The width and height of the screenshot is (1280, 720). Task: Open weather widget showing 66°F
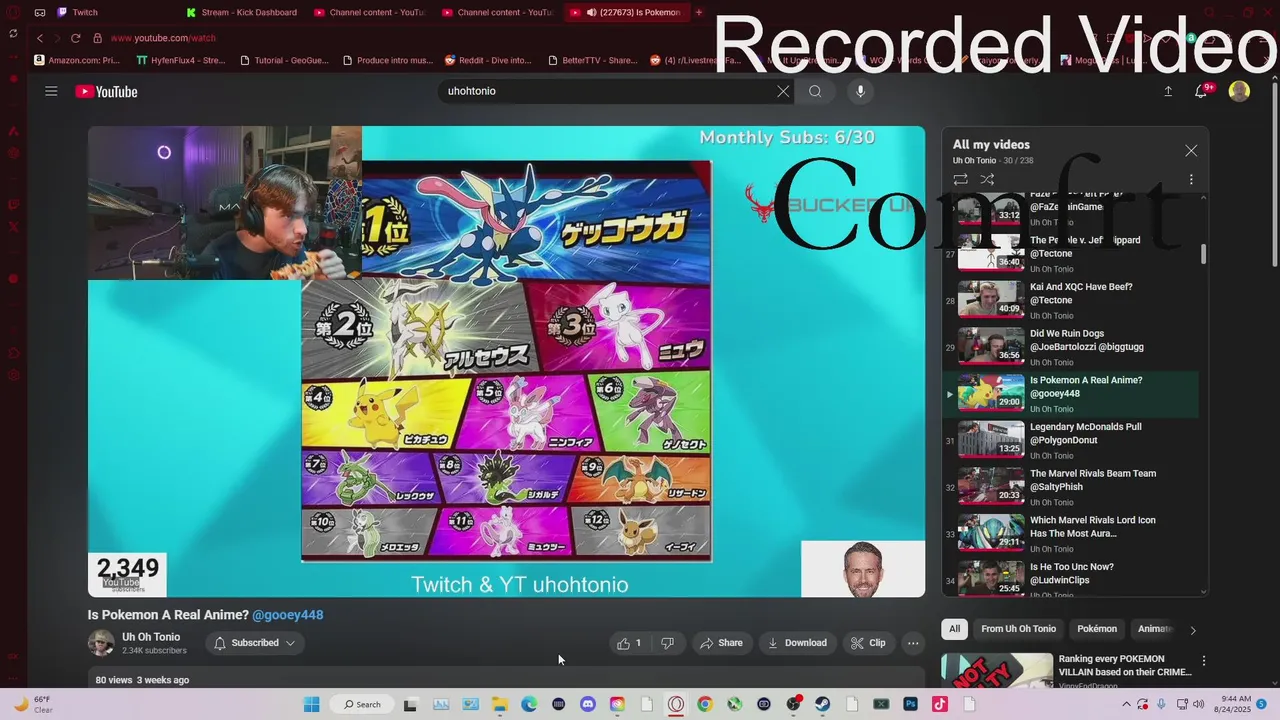pos(32,704)
